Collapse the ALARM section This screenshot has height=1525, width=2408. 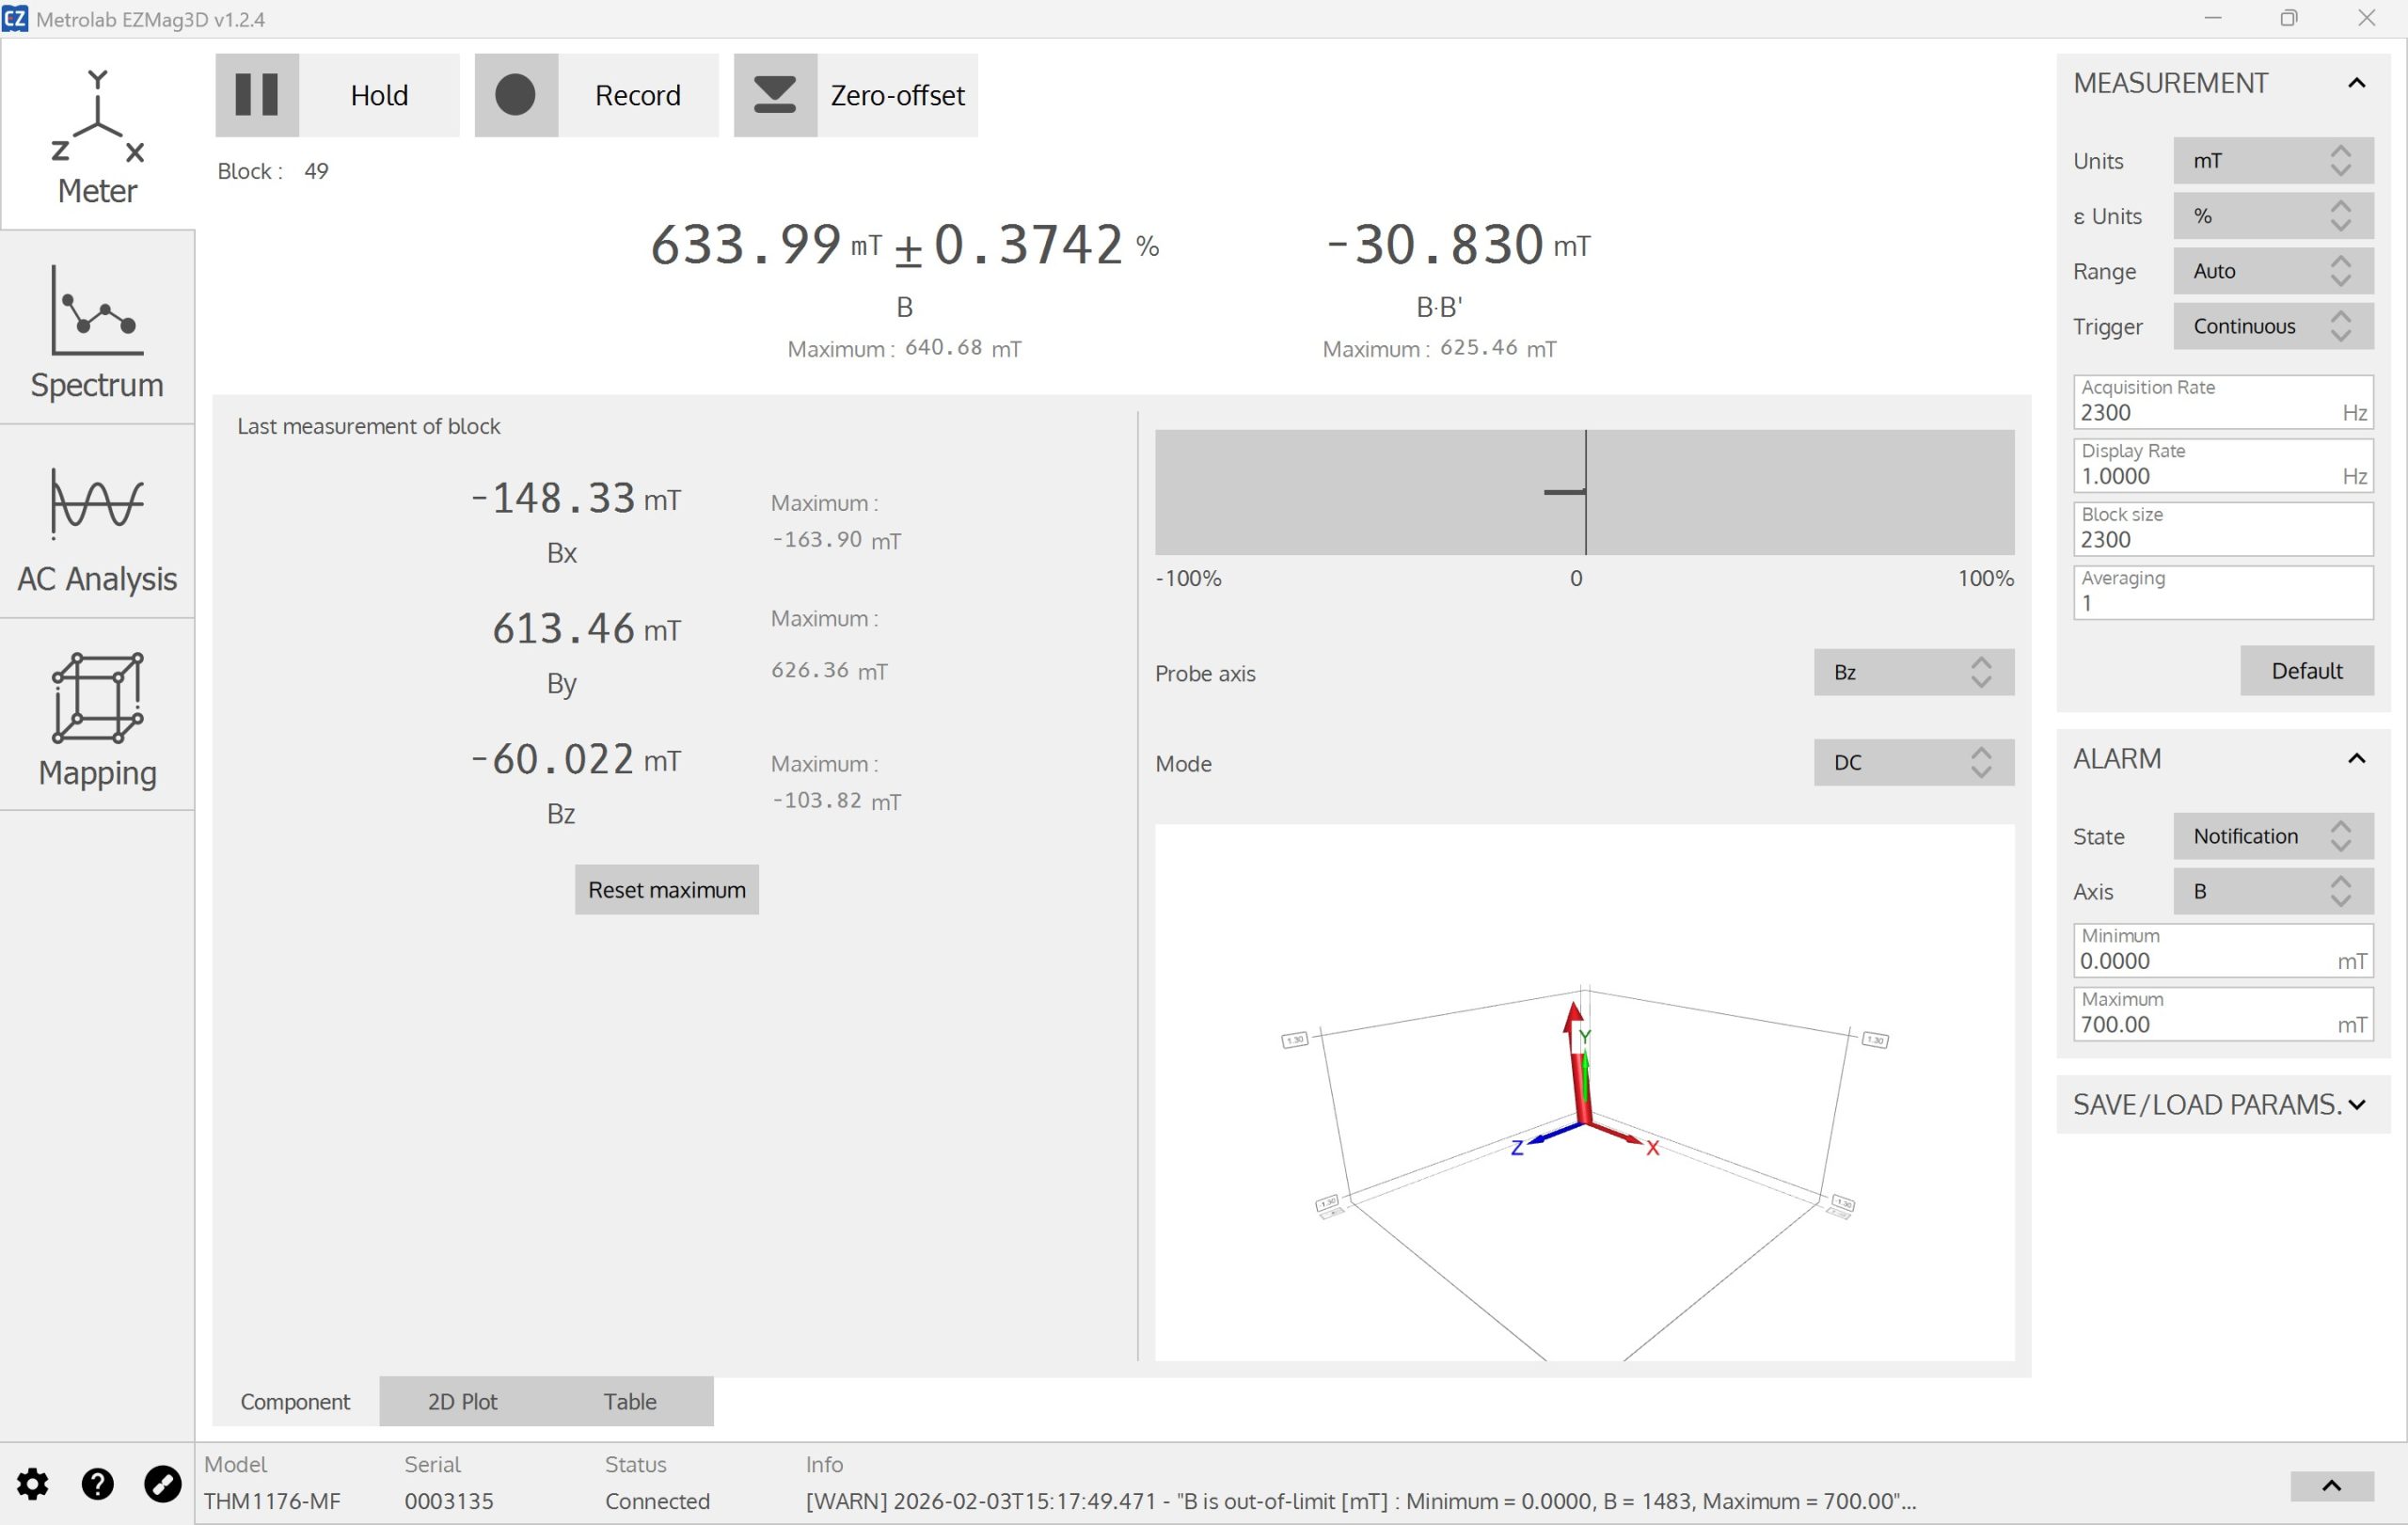(x=2356, y=758)
